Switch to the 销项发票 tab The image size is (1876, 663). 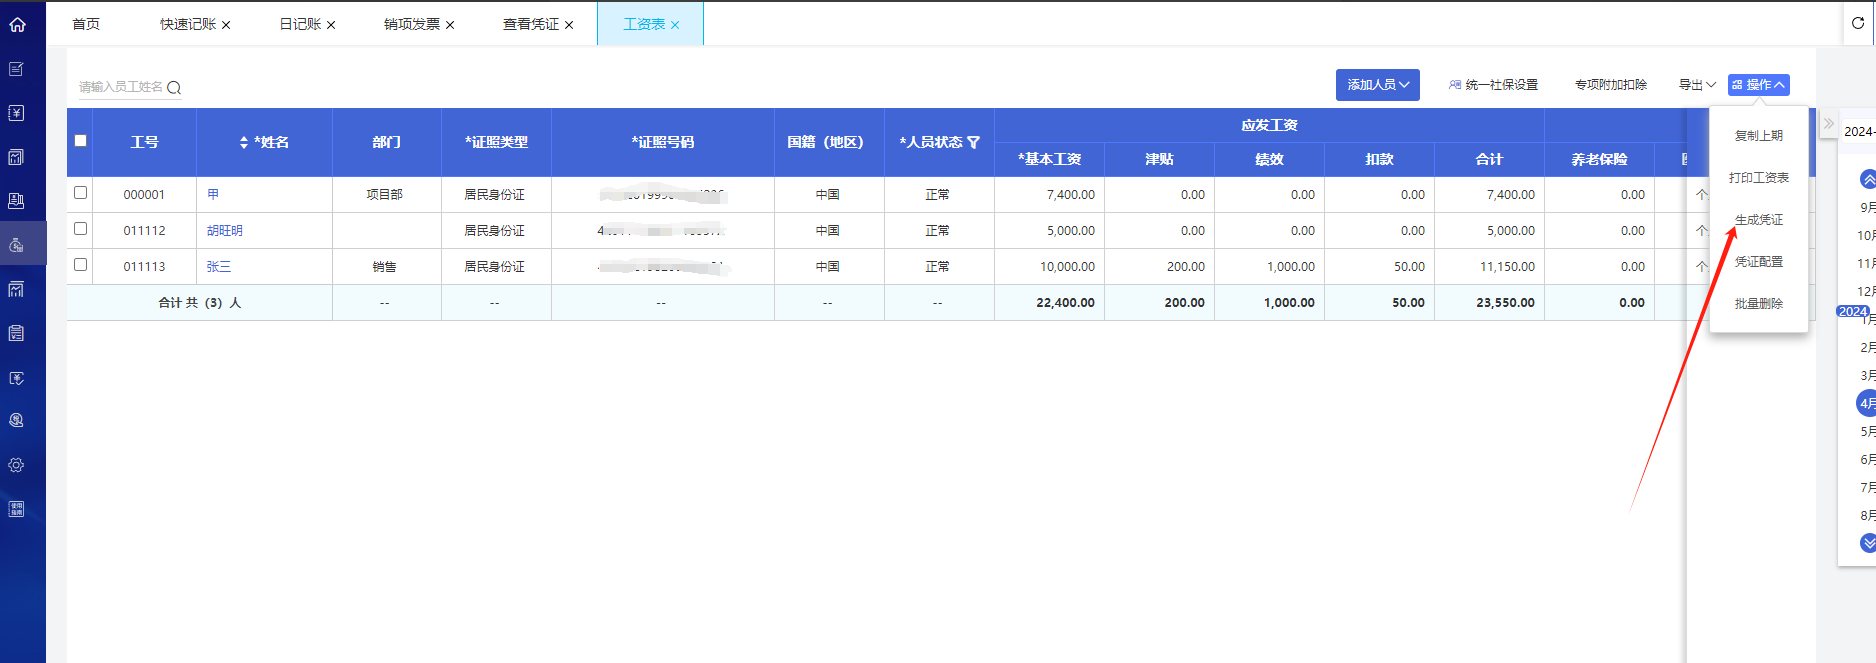click(x=412, y=24)
